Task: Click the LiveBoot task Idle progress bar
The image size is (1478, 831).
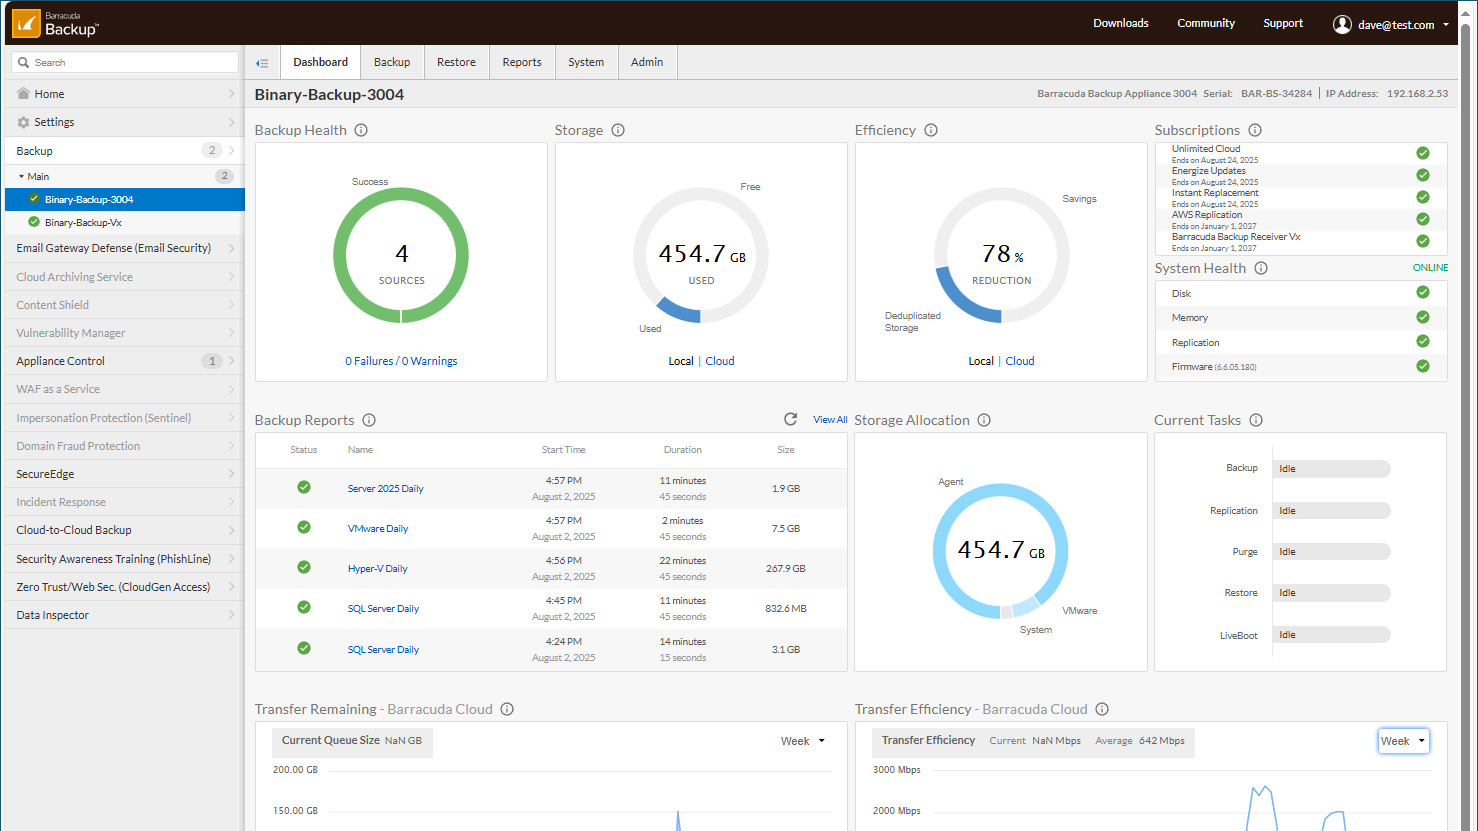Action: (x=1331, y=635)
